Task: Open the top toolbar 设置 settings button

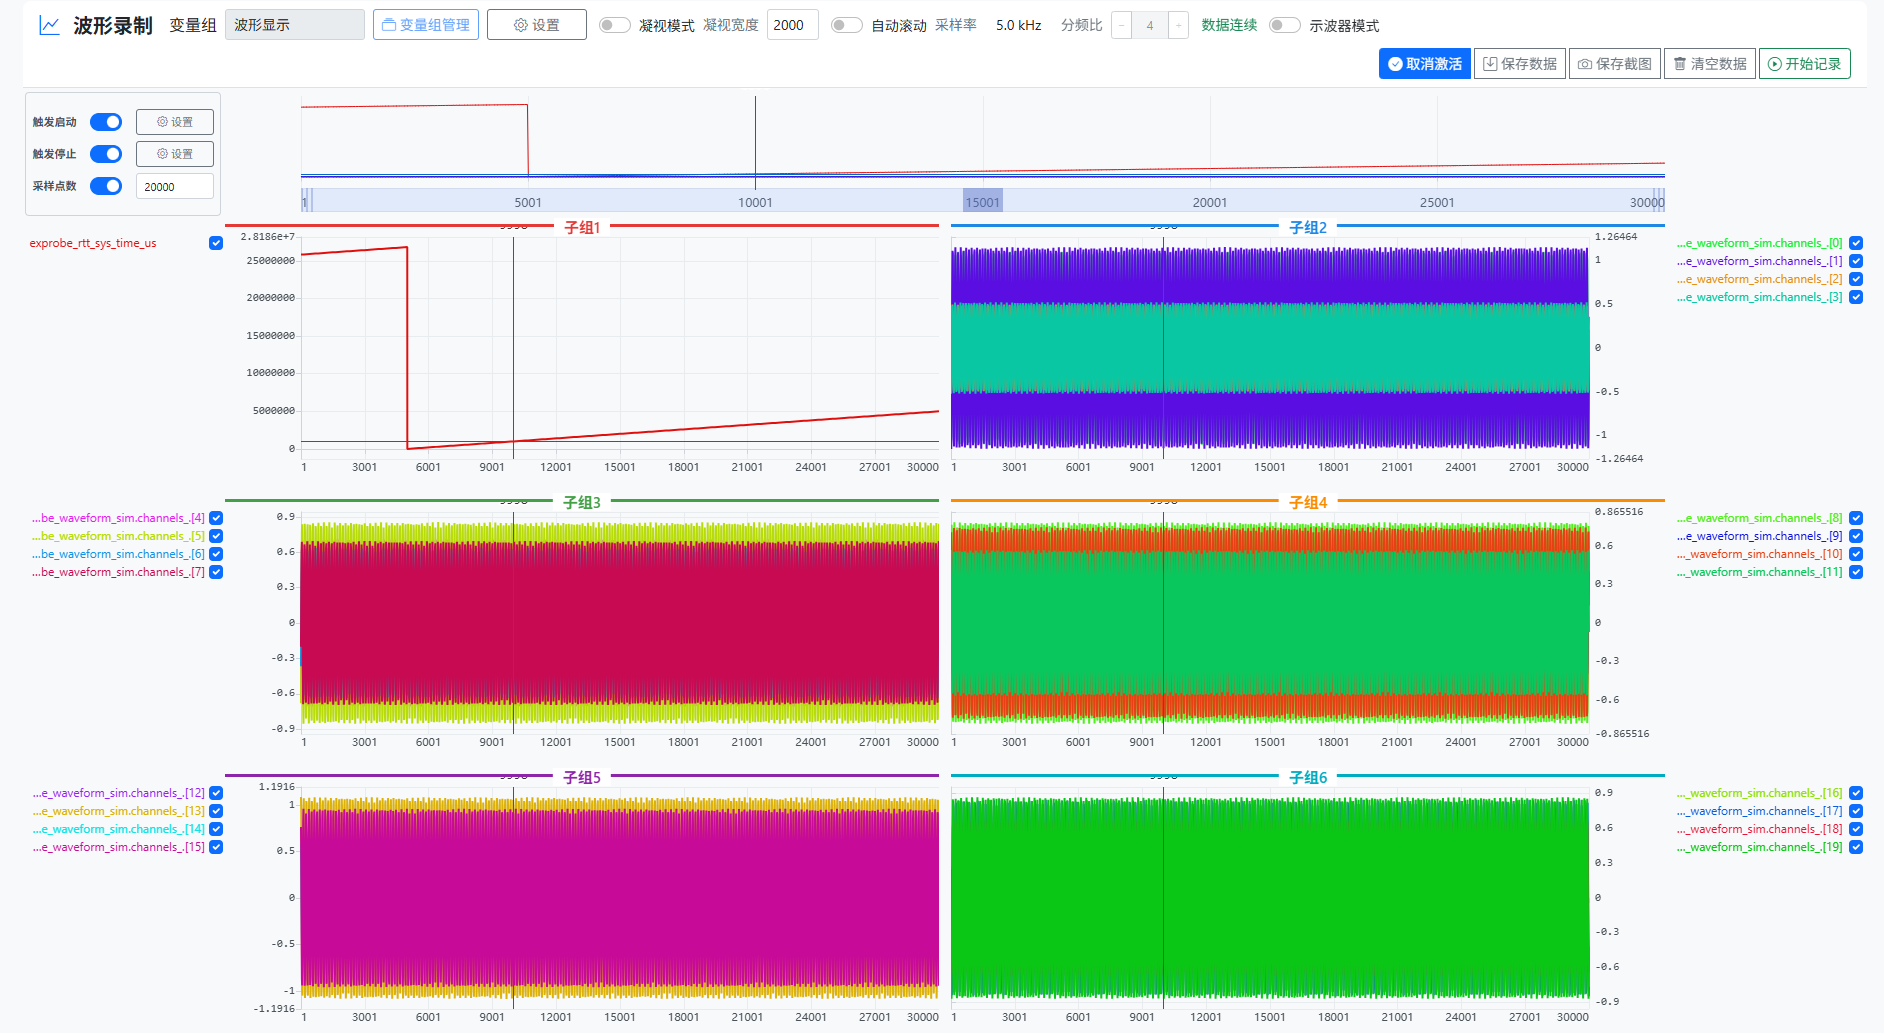Action: [537, 25]
